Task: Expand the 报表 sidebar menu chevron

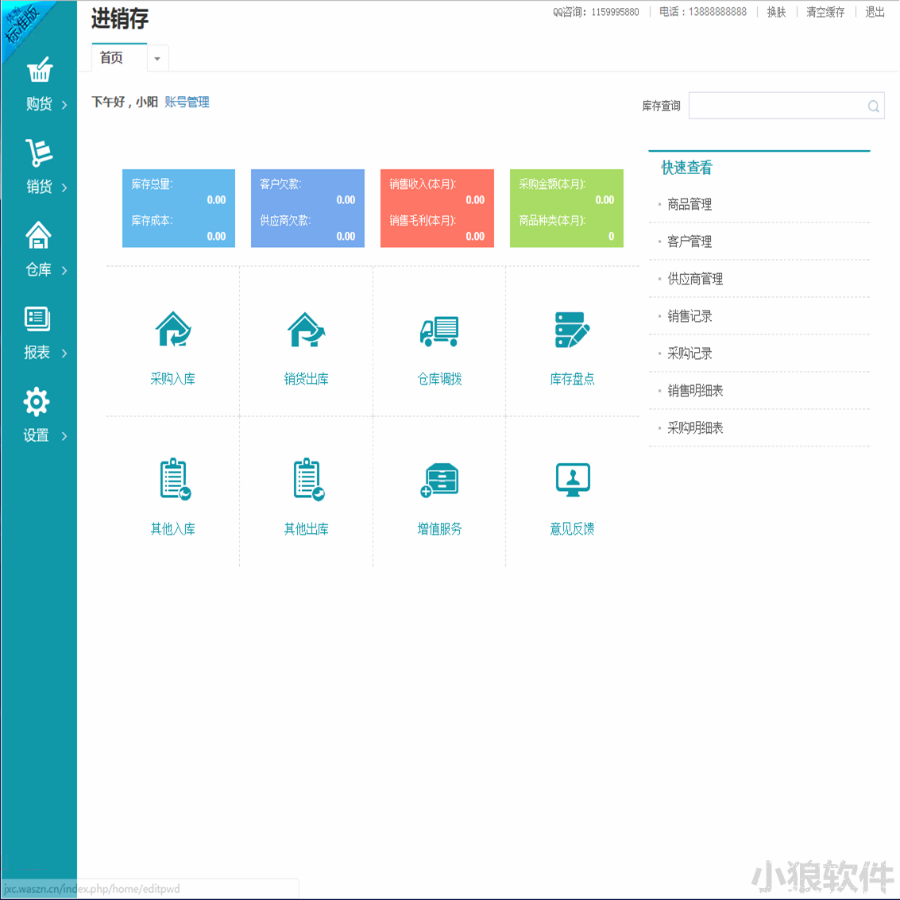Action: click(x=62, y=352)
